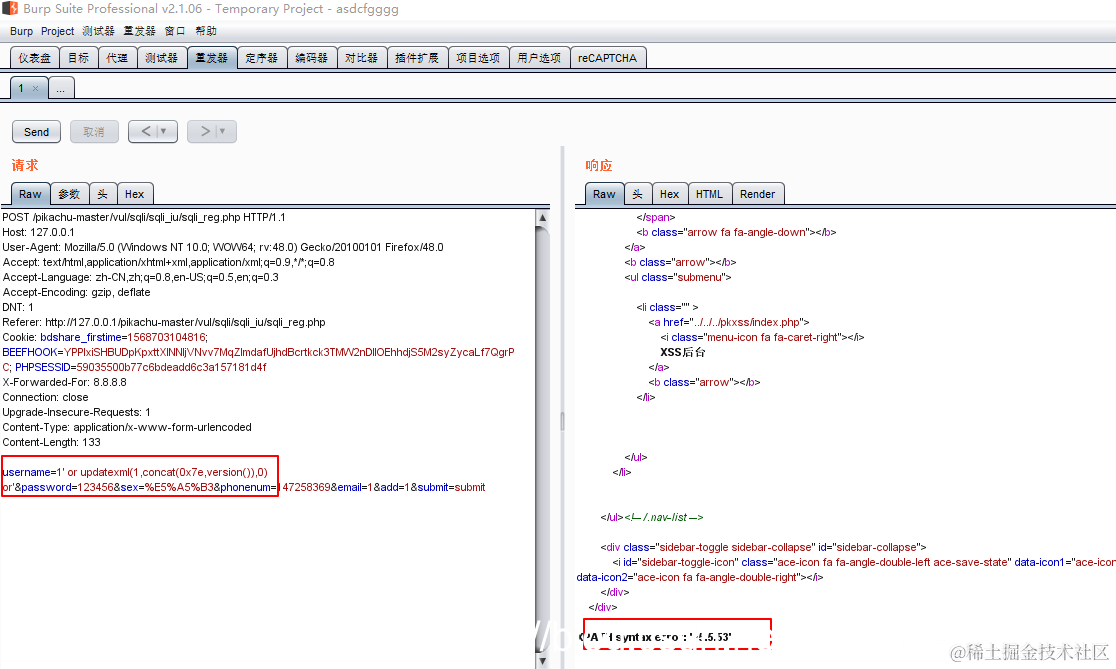The height and width of the screenshot is (669, 1116).
Task: Select the response Hex tab
Action: (x=669, y=194)
